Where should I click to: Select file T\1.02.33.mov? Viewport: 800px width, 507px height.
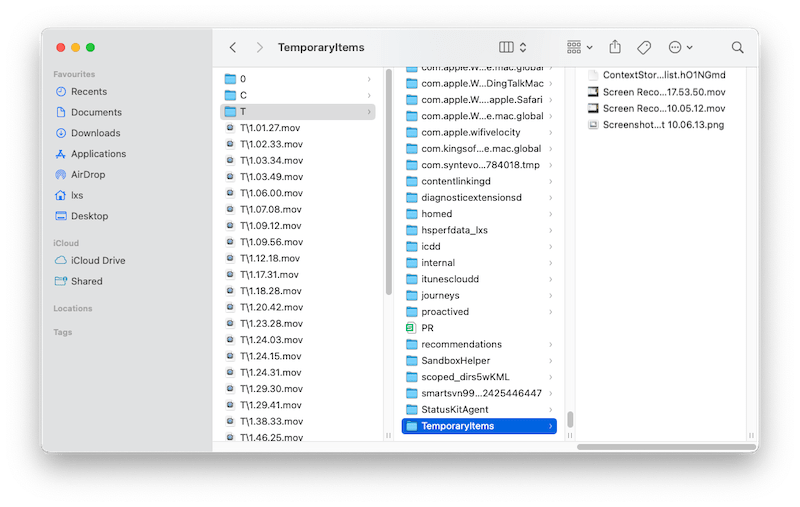(x=298, y=144)
